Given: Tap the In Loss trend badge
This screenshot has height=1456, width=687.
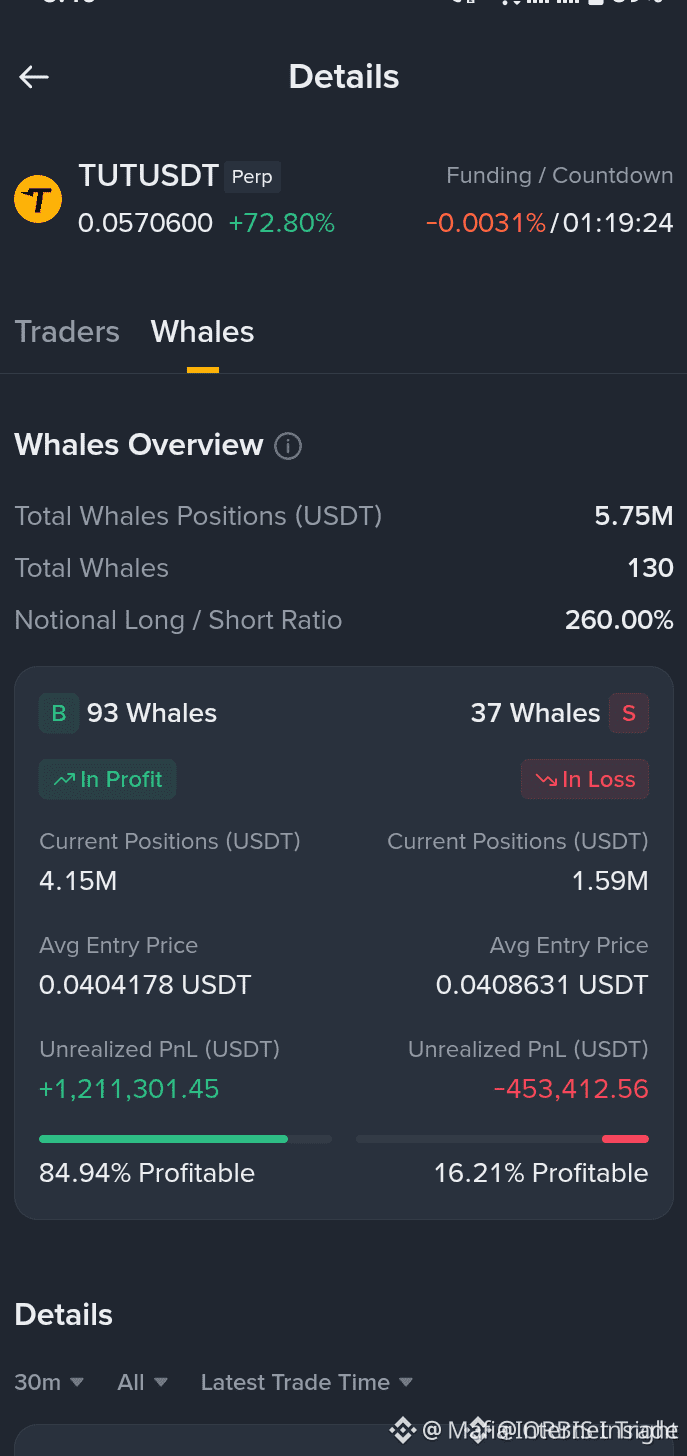Looking at the screenshot, I should pos(585,779).
